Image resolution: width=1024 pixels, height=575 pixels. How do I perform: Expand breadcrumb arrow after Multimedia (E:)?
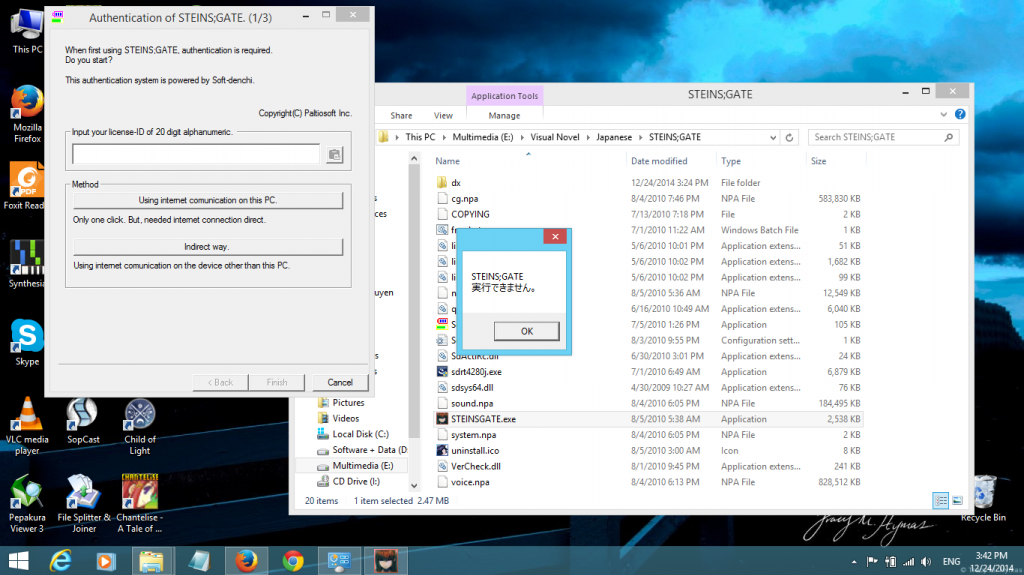(522, 137)
